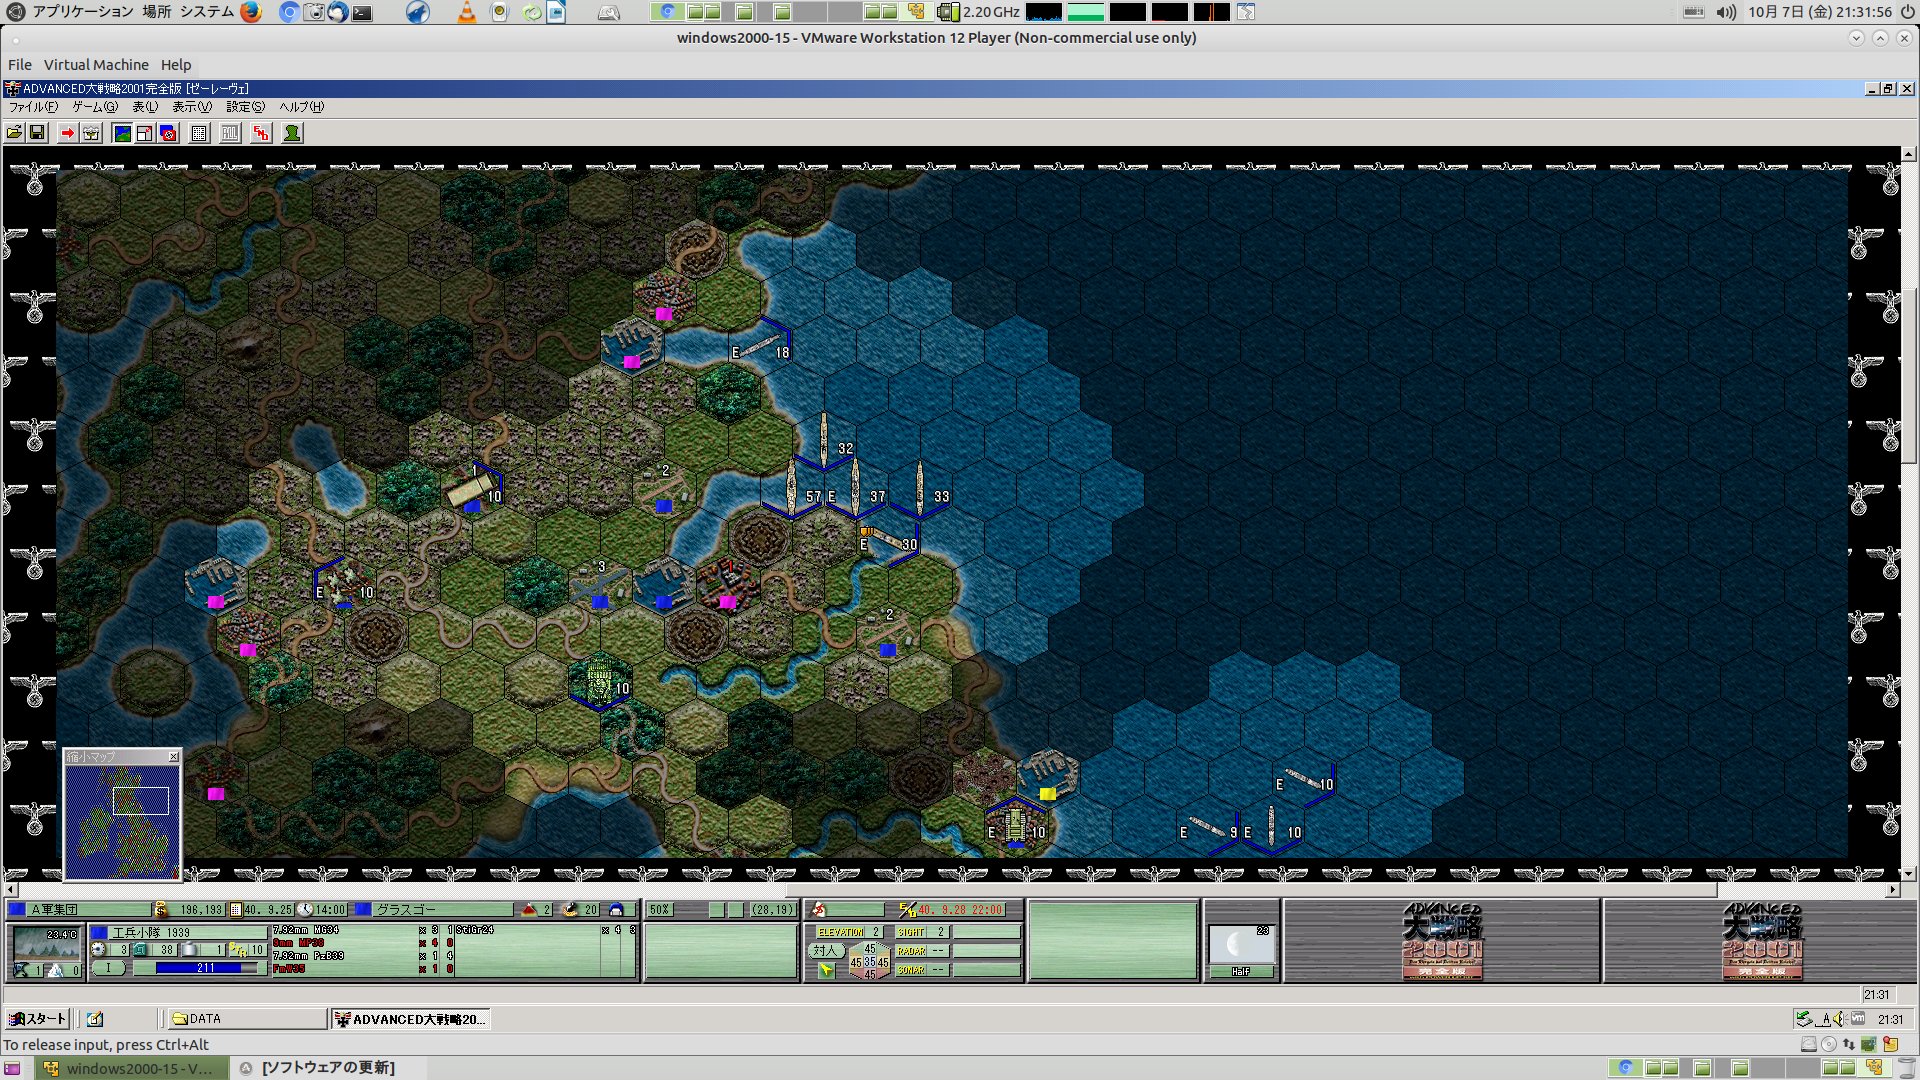Open the ヘルプ(H) menu

tap(301, 107)
